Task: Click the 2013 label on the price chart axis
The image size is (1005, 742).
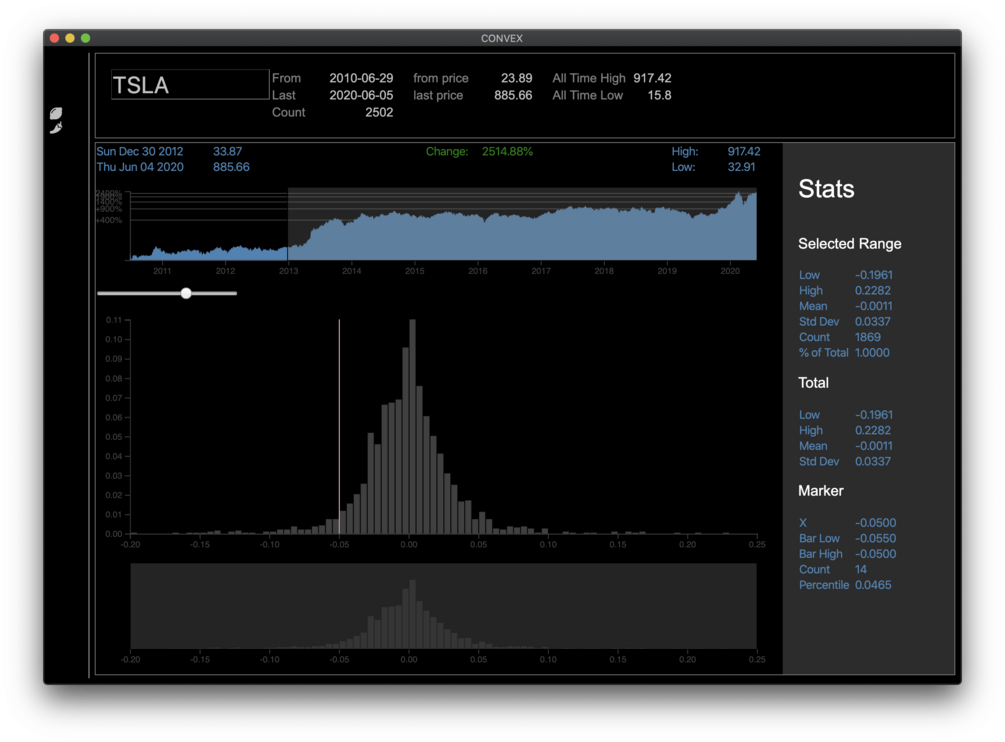Action: tap(288, 271)
